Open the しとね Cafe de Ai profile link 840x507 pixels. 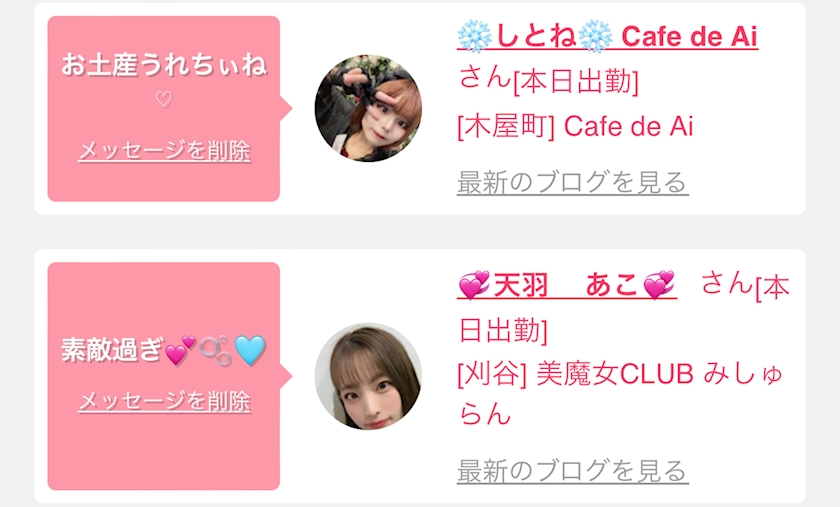[x=608, y=36]
